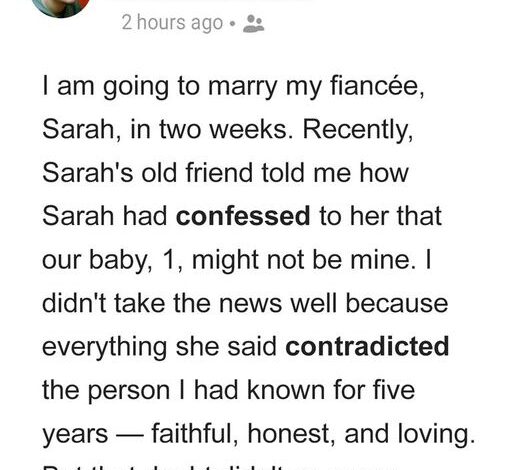
Task: Click the word 'fiancée' in the post
Action: (x=377, y=86)
